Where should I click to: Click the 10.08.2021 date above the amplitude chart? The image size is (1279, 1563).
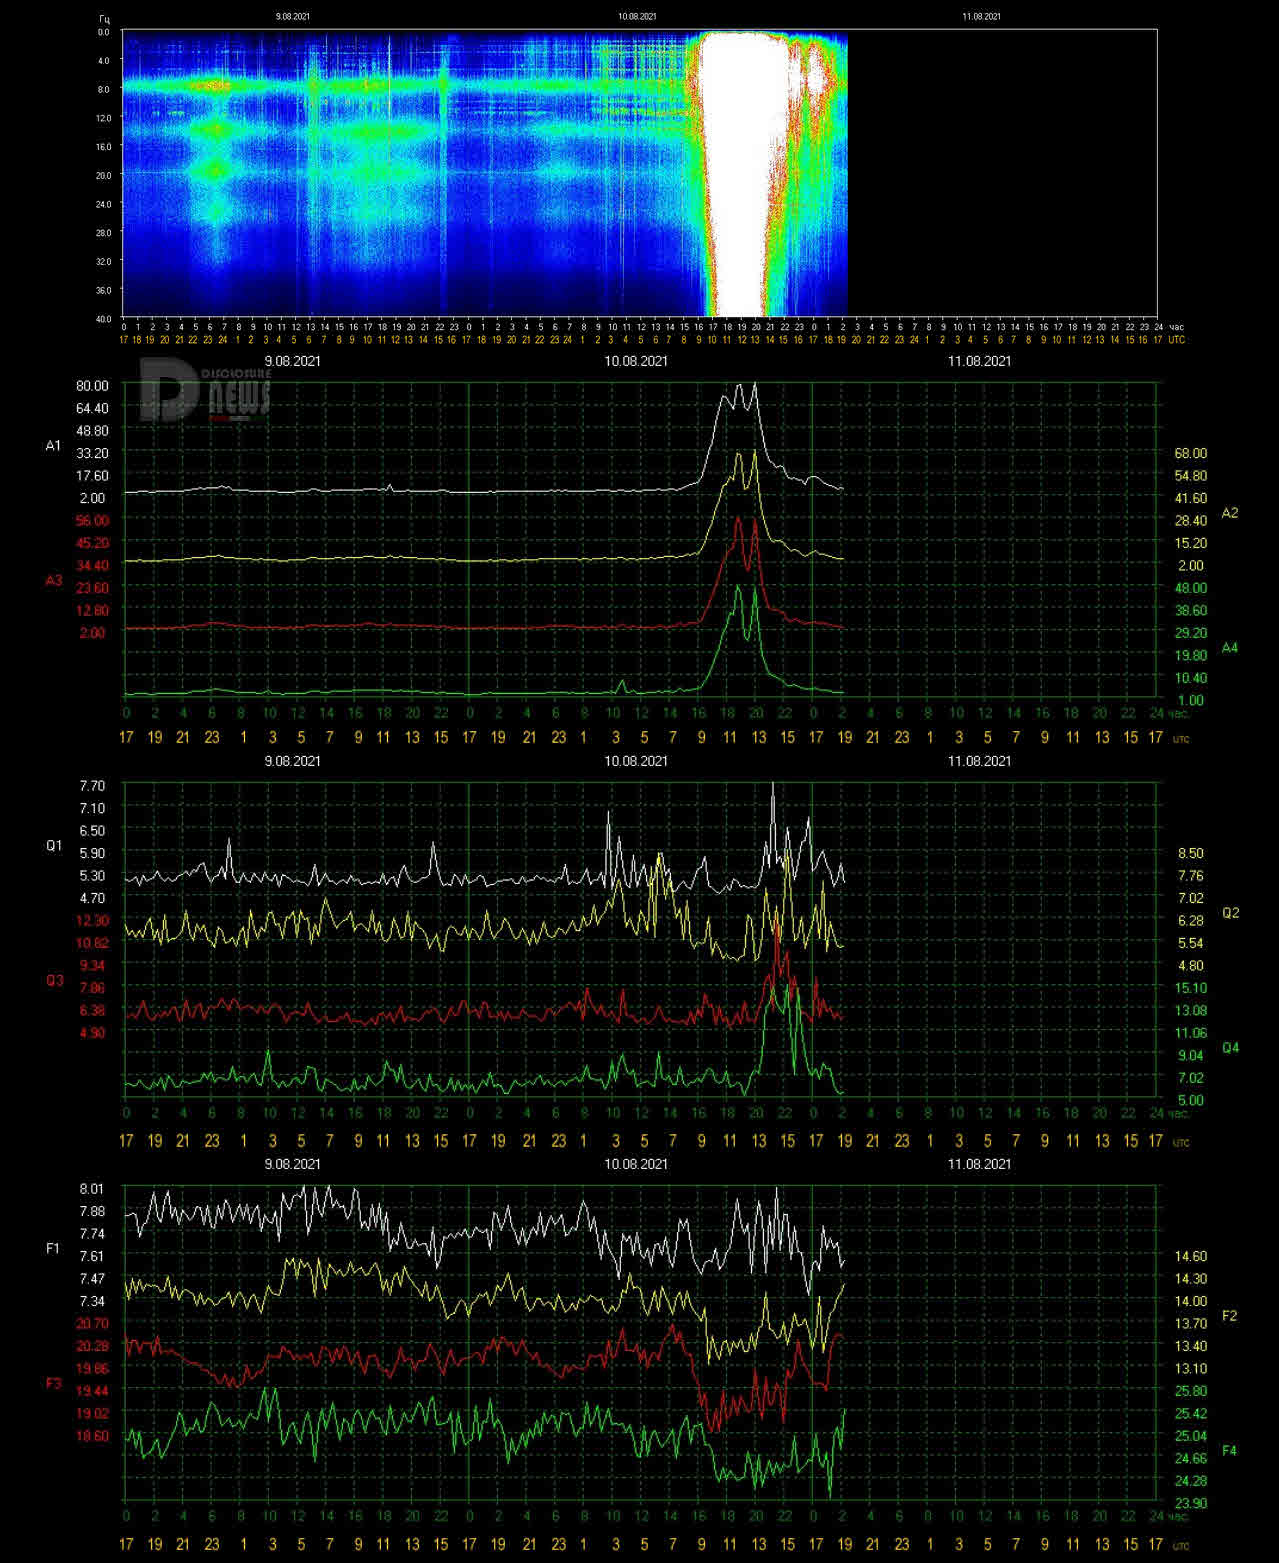click(636, 361)
